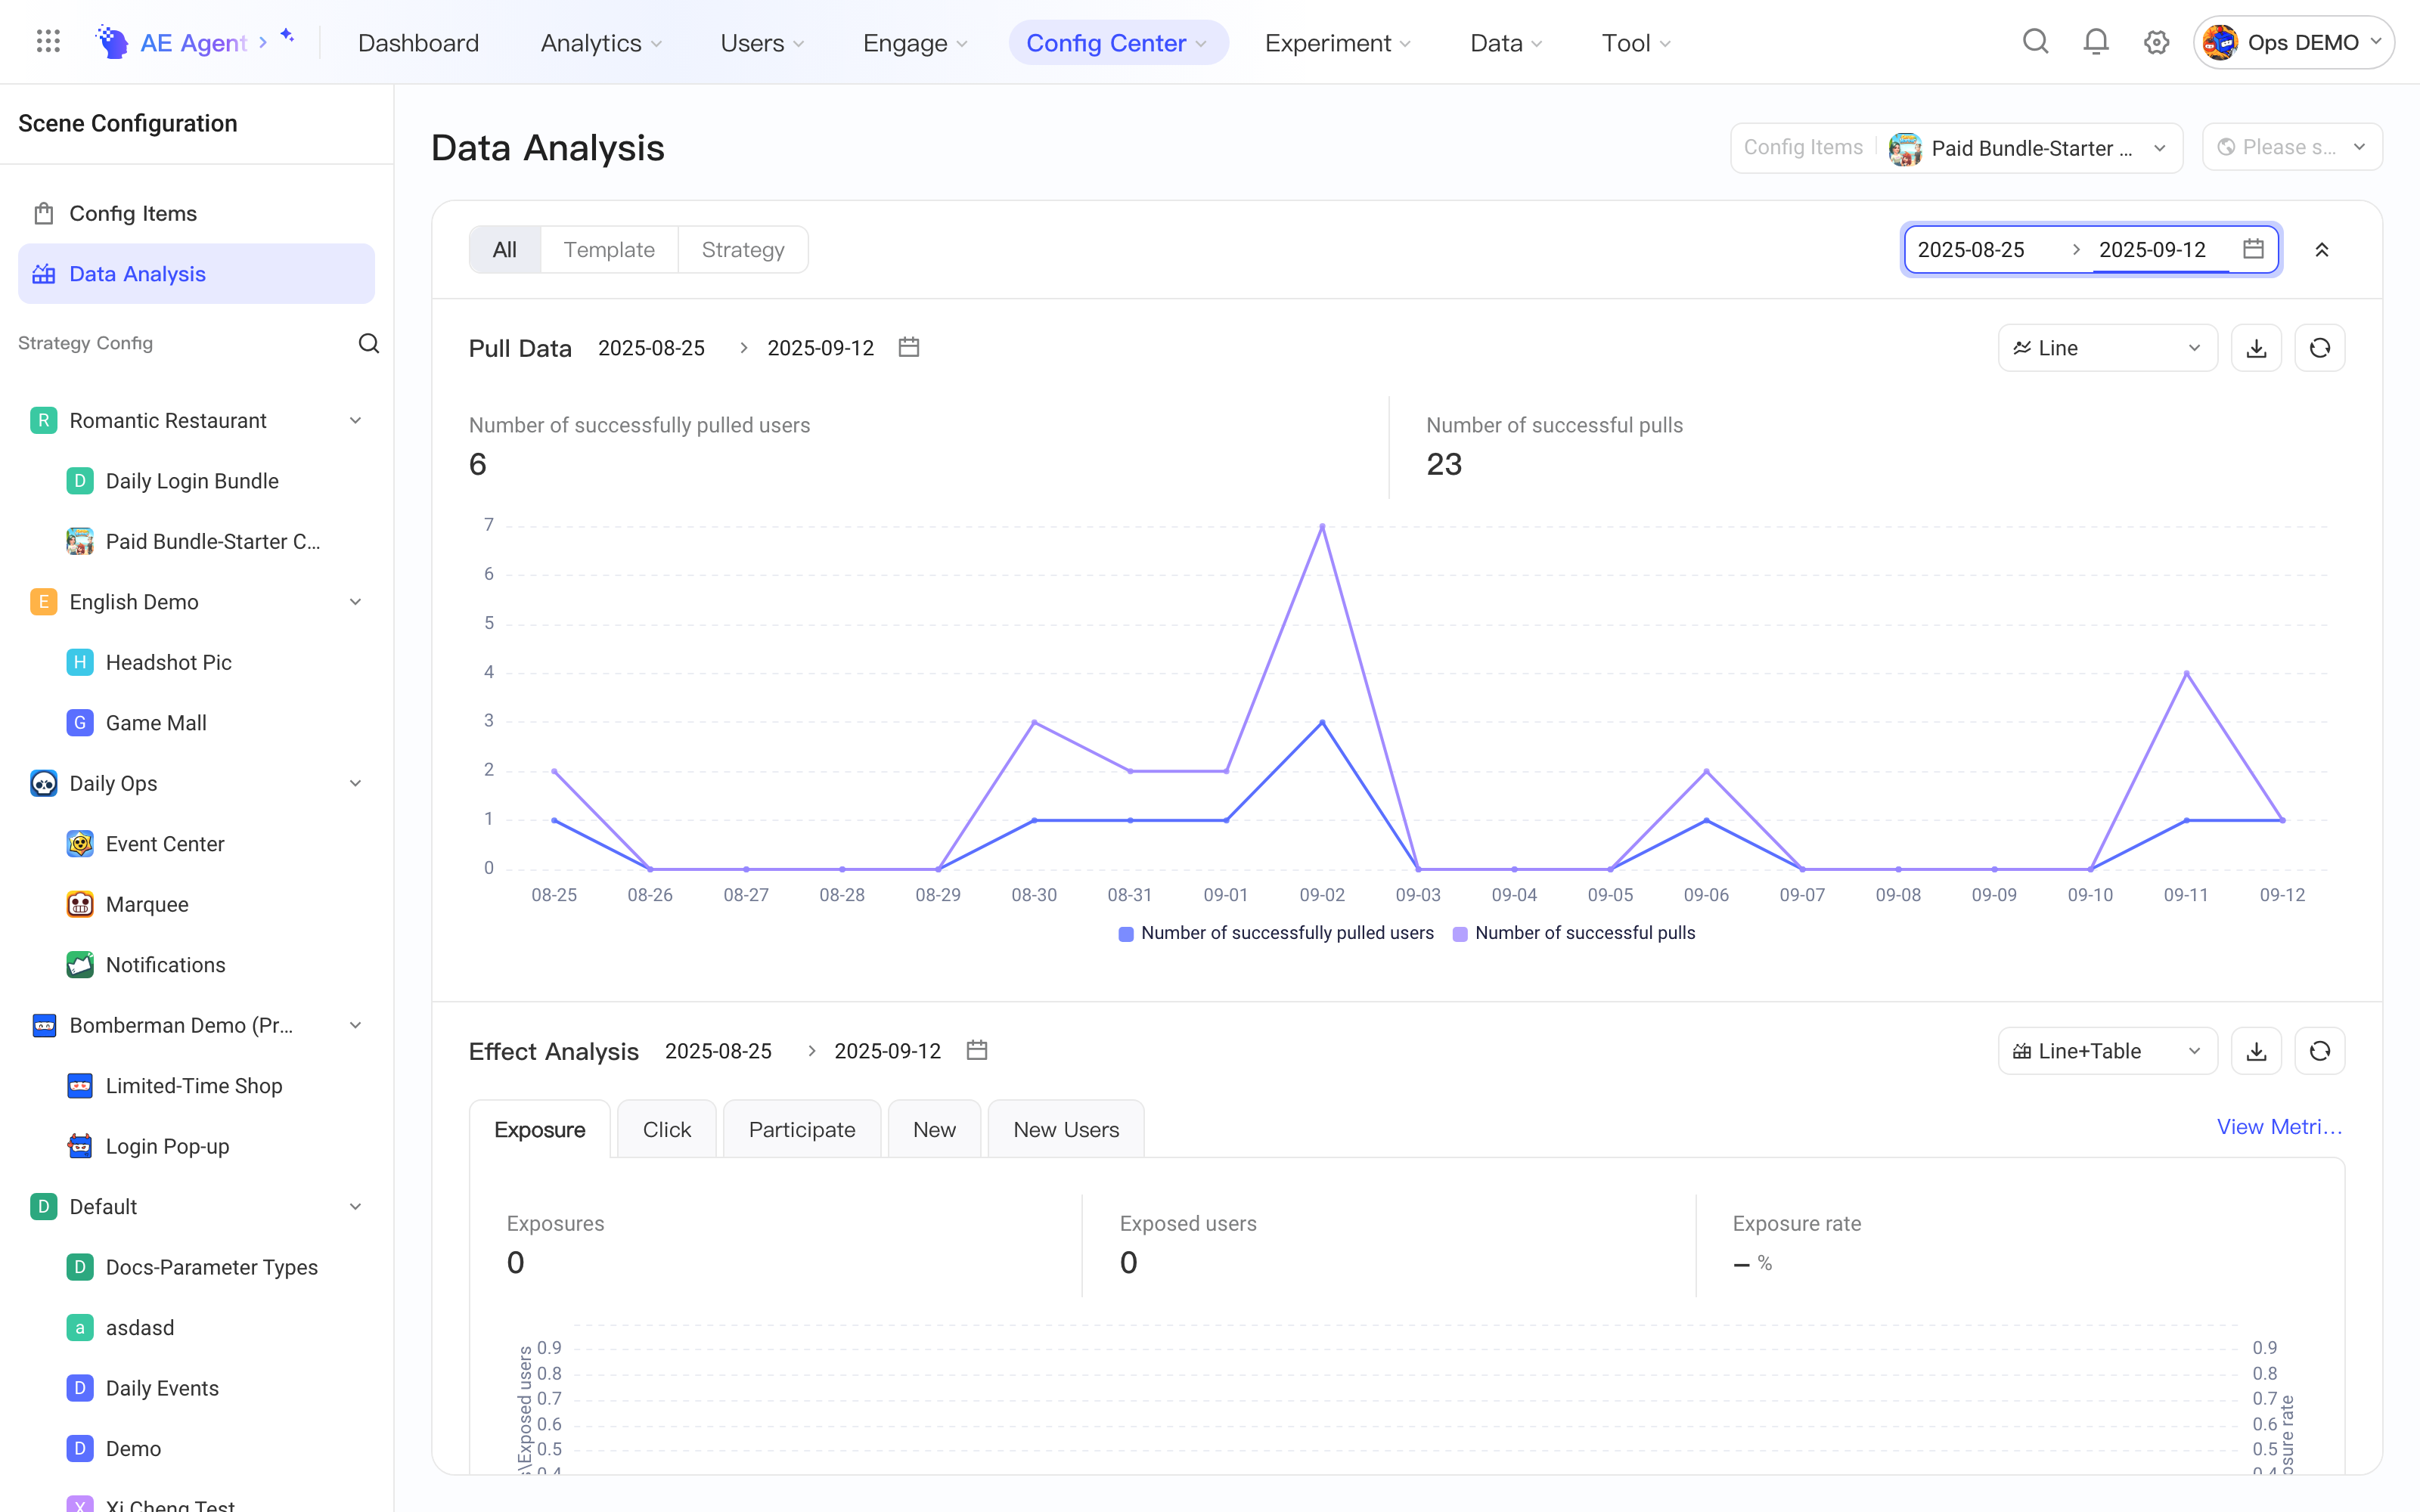Refresh the Pull Data chart

tap(2320, 348)
